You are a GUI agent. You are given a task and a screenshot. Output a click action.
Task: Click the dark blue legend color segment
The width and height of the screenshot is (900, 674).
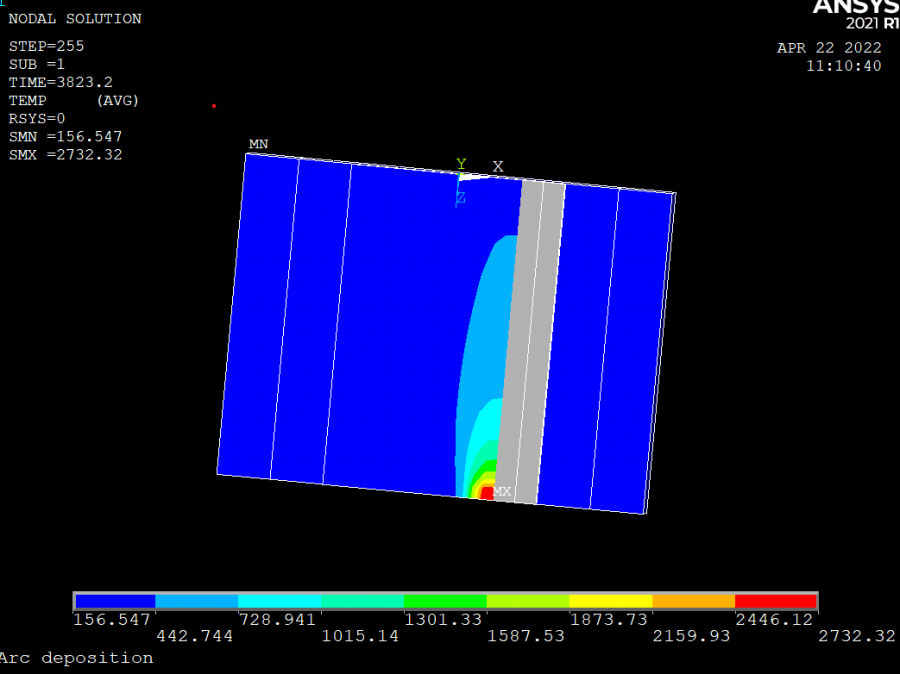[x=115, y=601]
